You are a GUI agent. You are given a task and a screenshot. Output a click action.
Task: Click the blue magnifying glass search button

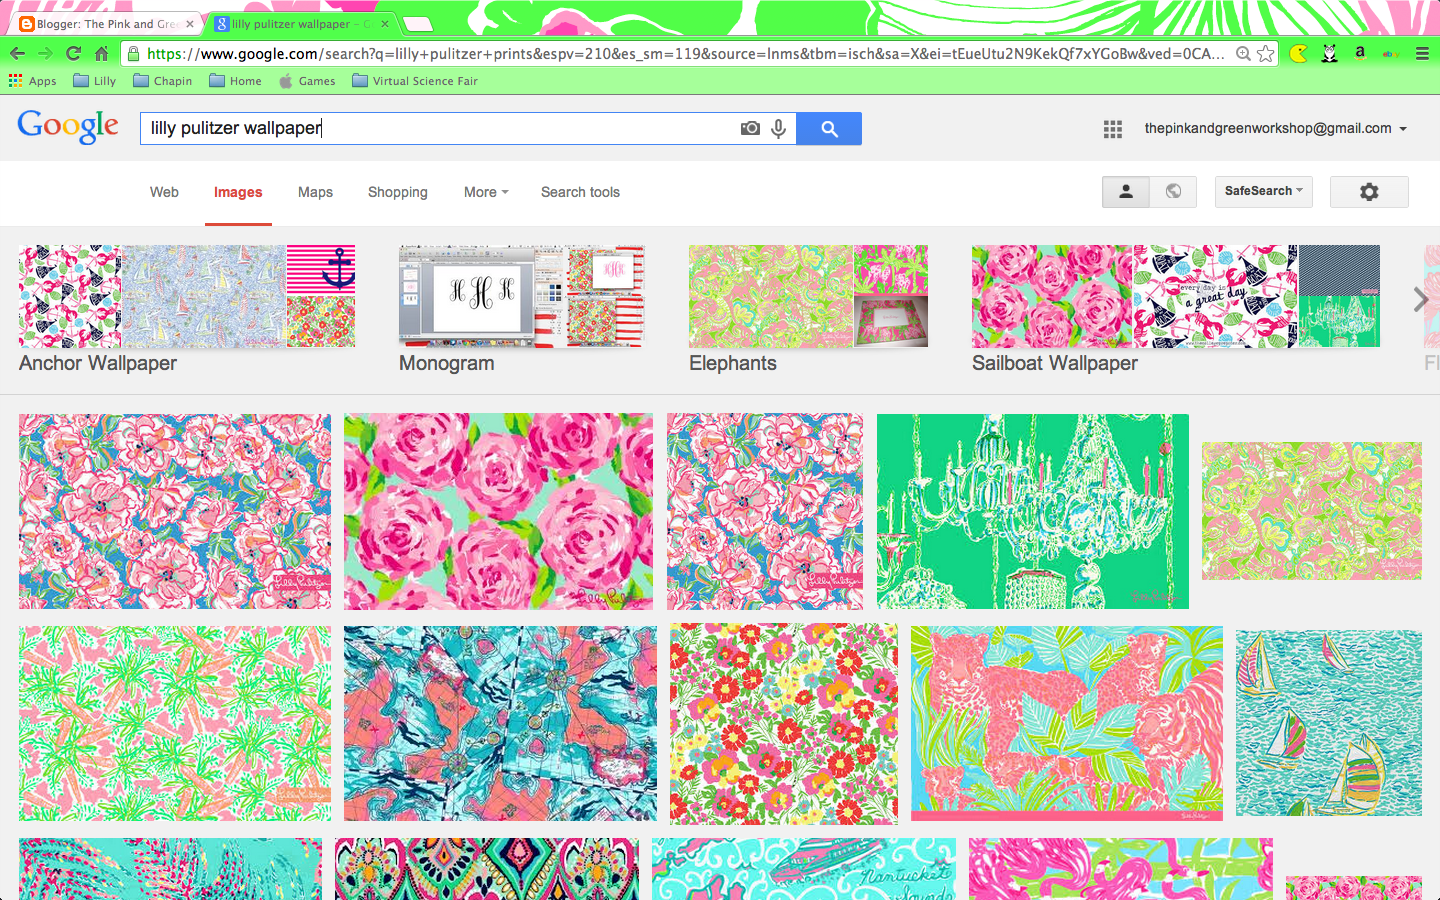[829, 128]
